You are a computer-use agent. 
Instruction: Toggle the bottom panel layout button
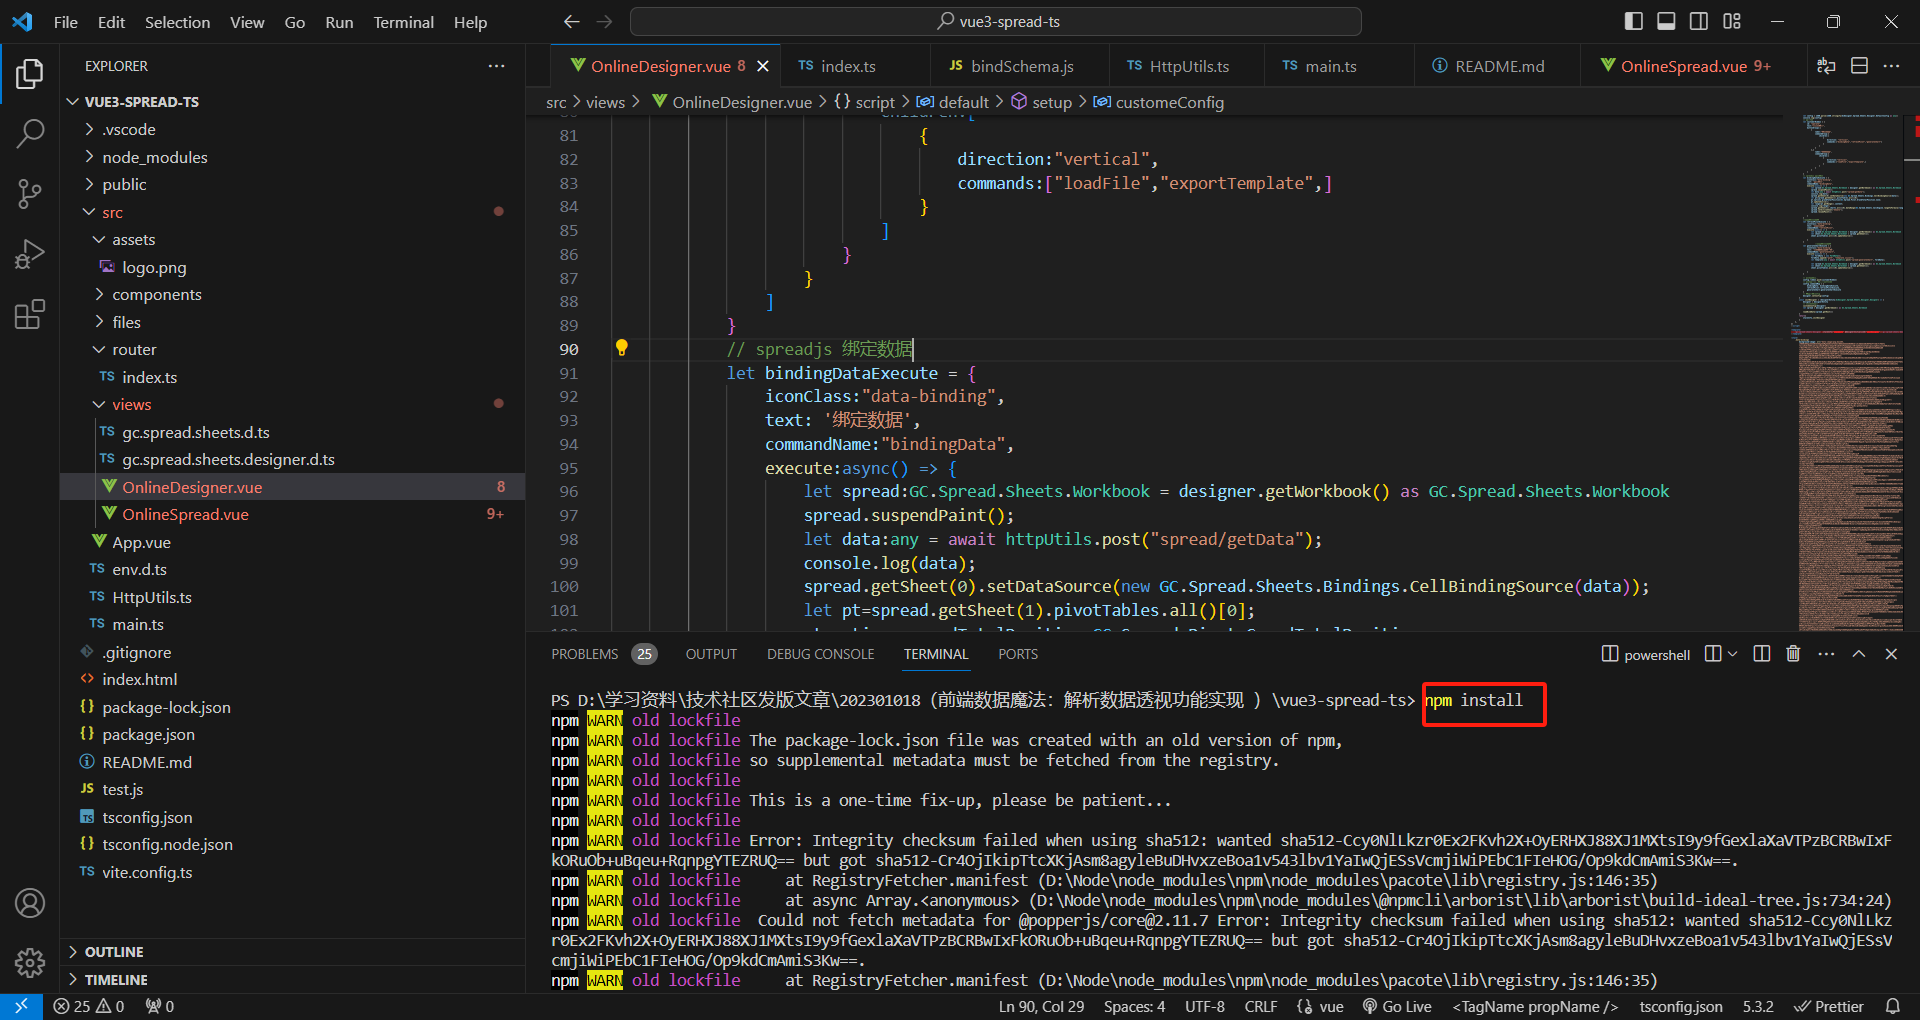[x=1666, y=21]
